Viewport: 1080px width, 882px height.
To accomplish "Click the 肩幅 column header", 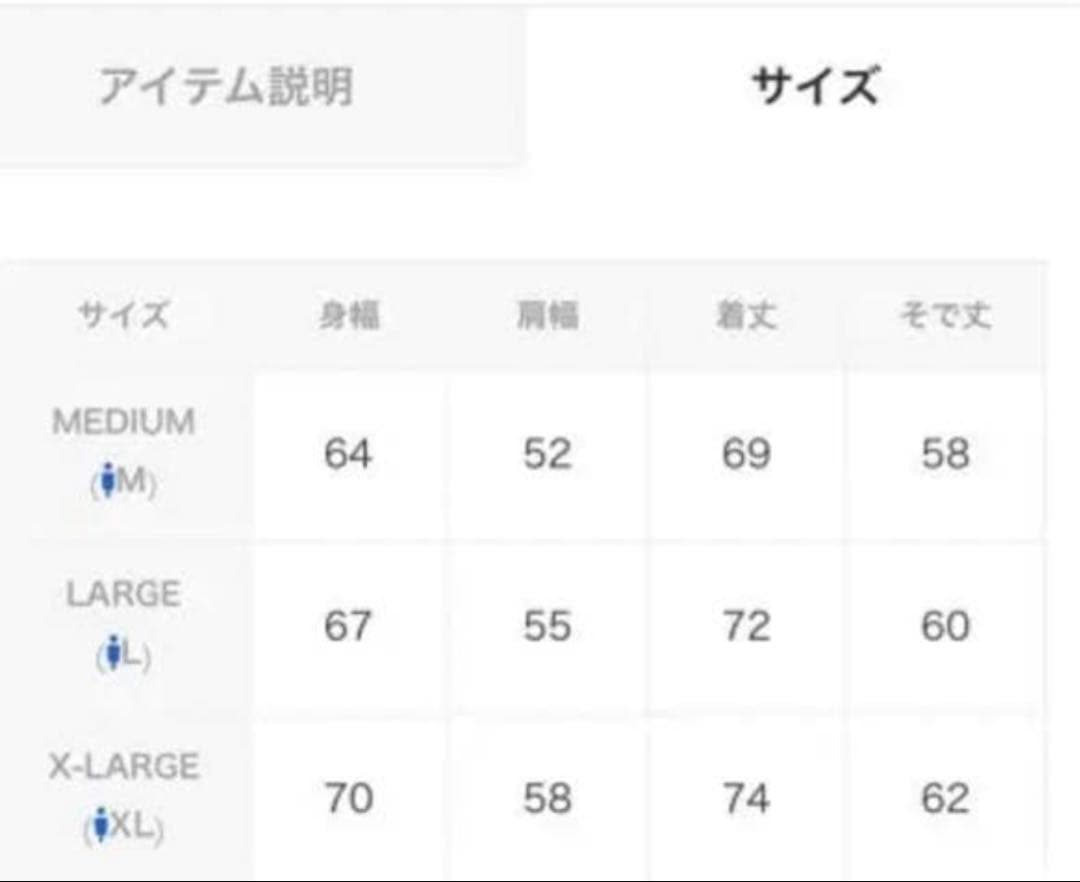I will click(x=547, y=317).
